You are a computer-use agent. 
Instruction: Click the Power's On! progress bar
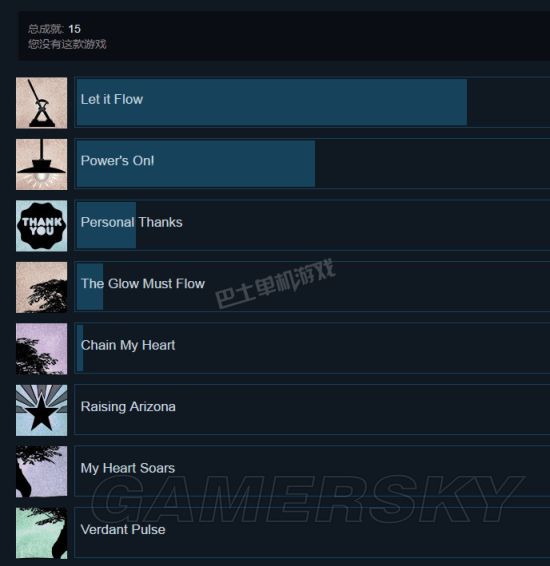click(x=196, y=164)
